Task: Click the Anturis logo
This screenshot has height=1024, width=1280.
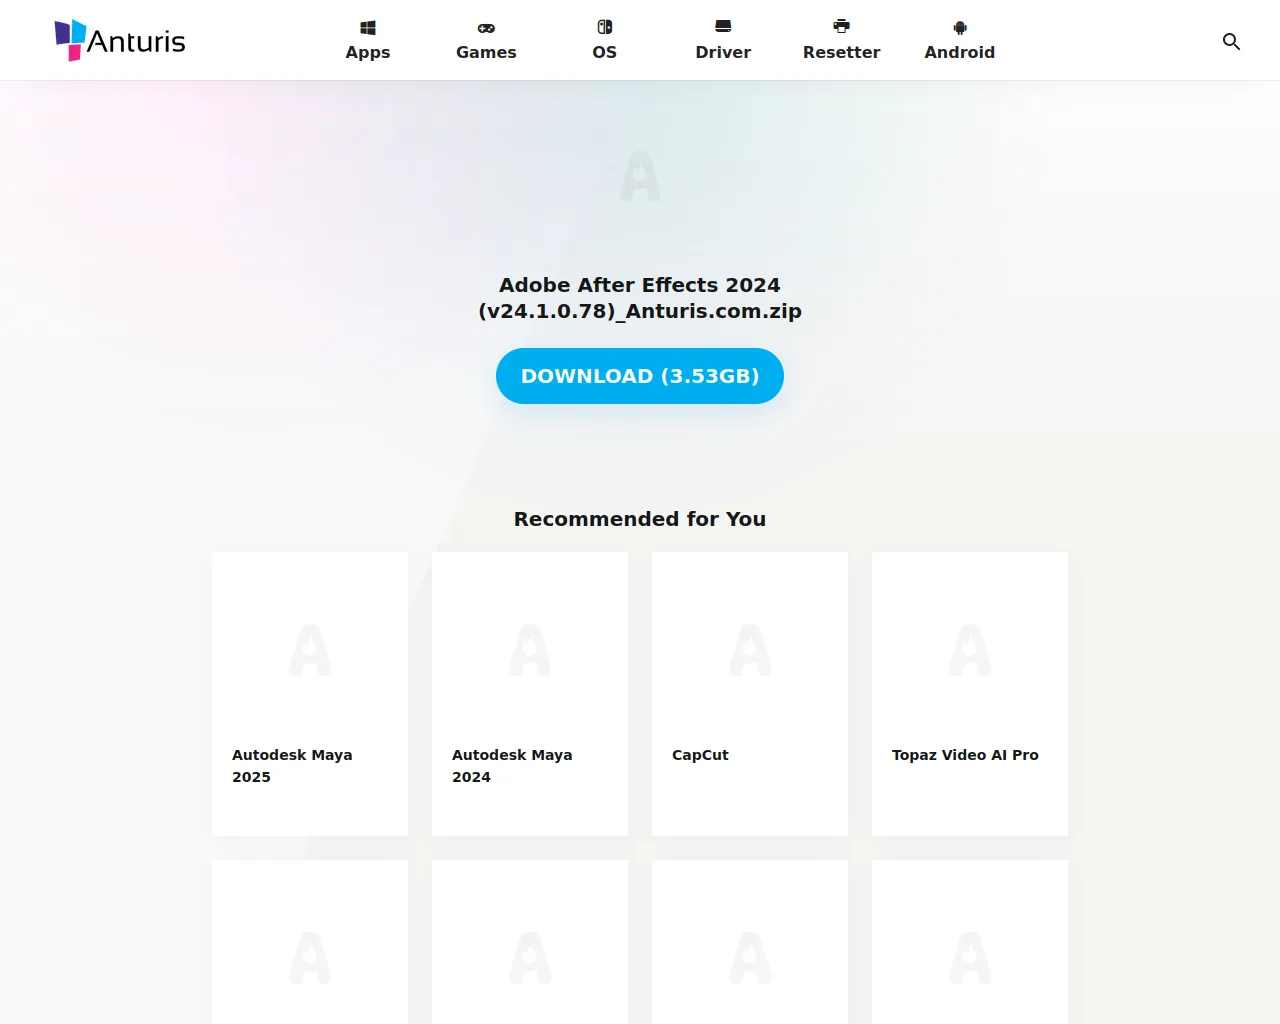Action: coord(120,40)
